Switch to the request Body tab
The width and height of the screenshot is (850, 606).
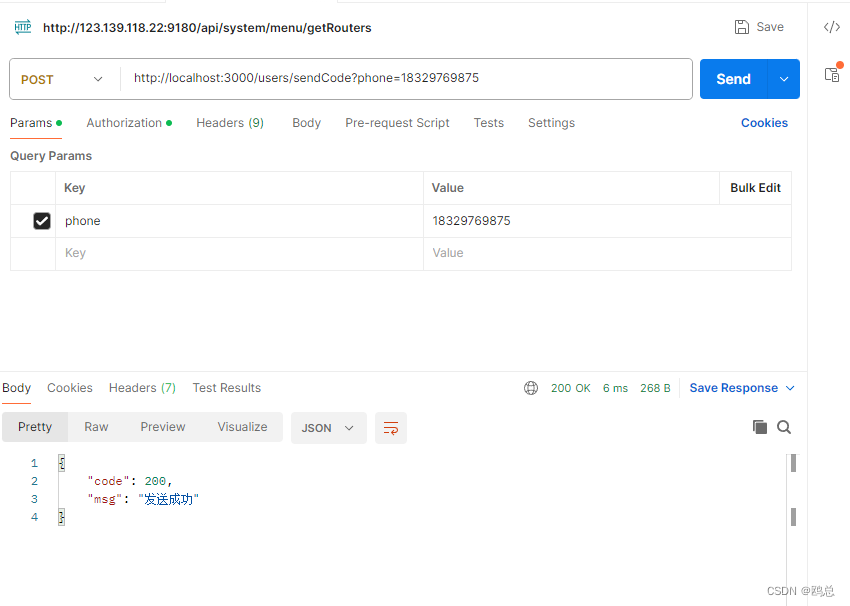306,123
